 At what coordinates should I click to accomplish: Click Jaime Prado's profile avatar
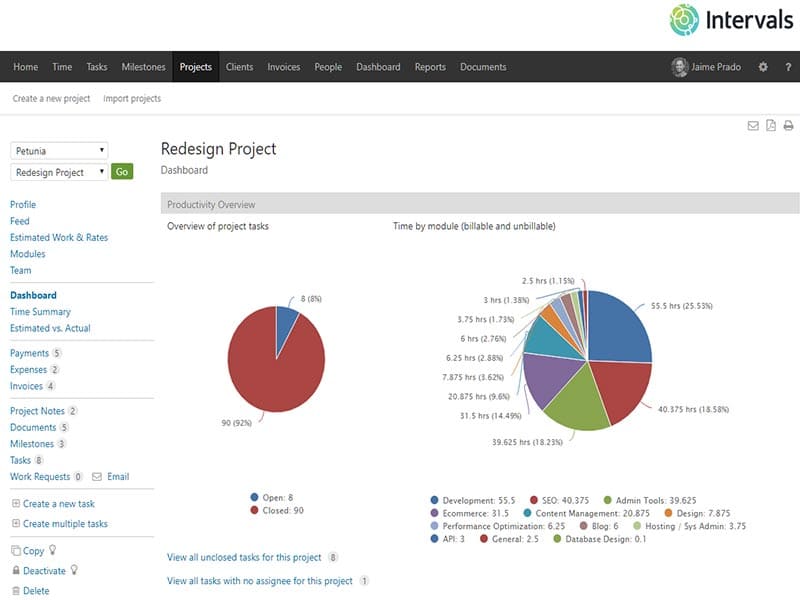(x=680, y=67)
